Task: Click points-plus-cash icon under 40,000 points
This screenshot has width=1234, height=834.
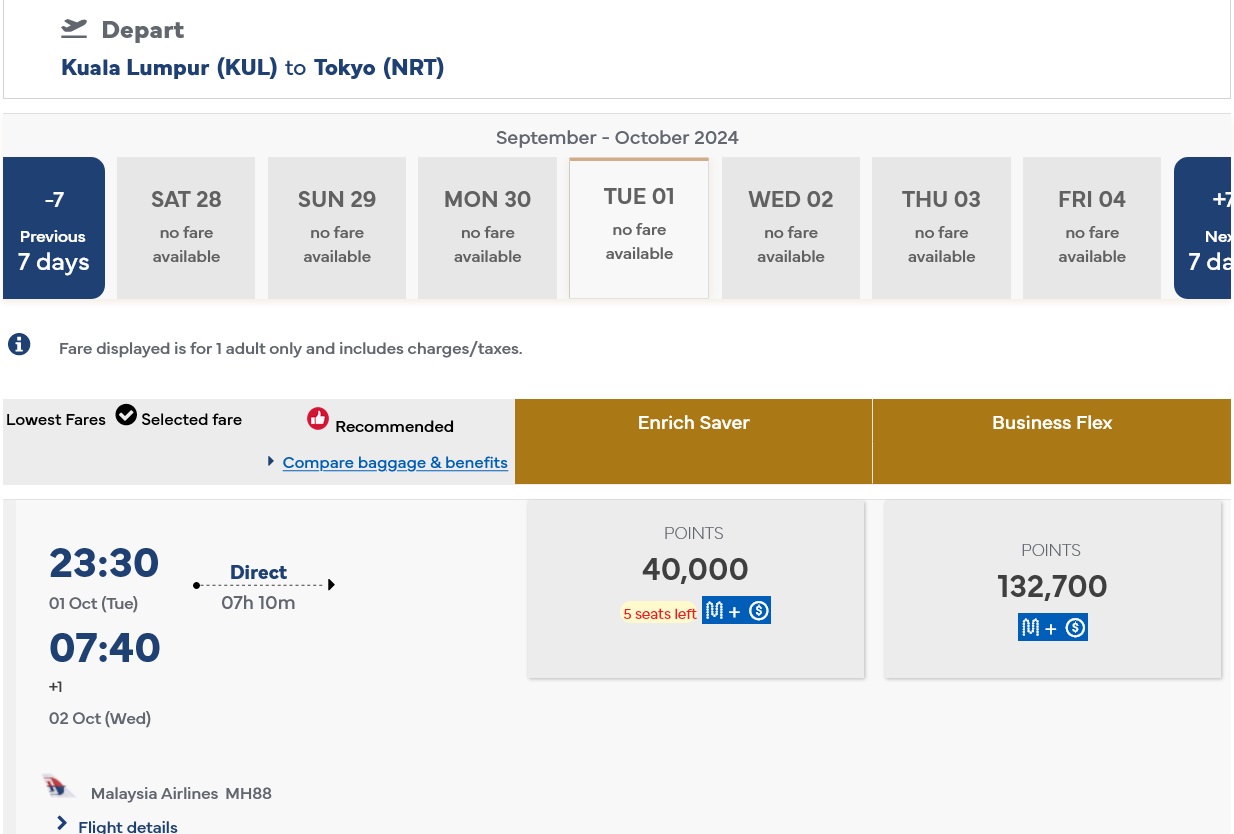Action: pyautogui.click(x=736, y=611)
